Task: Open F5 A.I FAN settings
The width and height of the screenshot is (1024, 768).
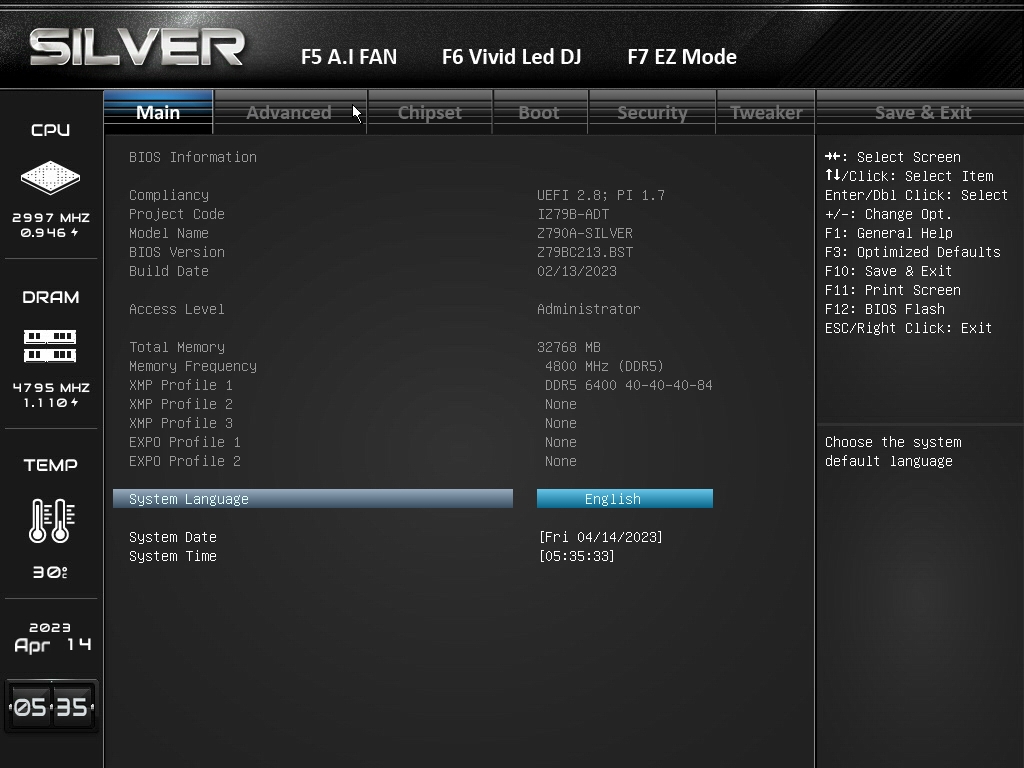Action: pos(349,57)
